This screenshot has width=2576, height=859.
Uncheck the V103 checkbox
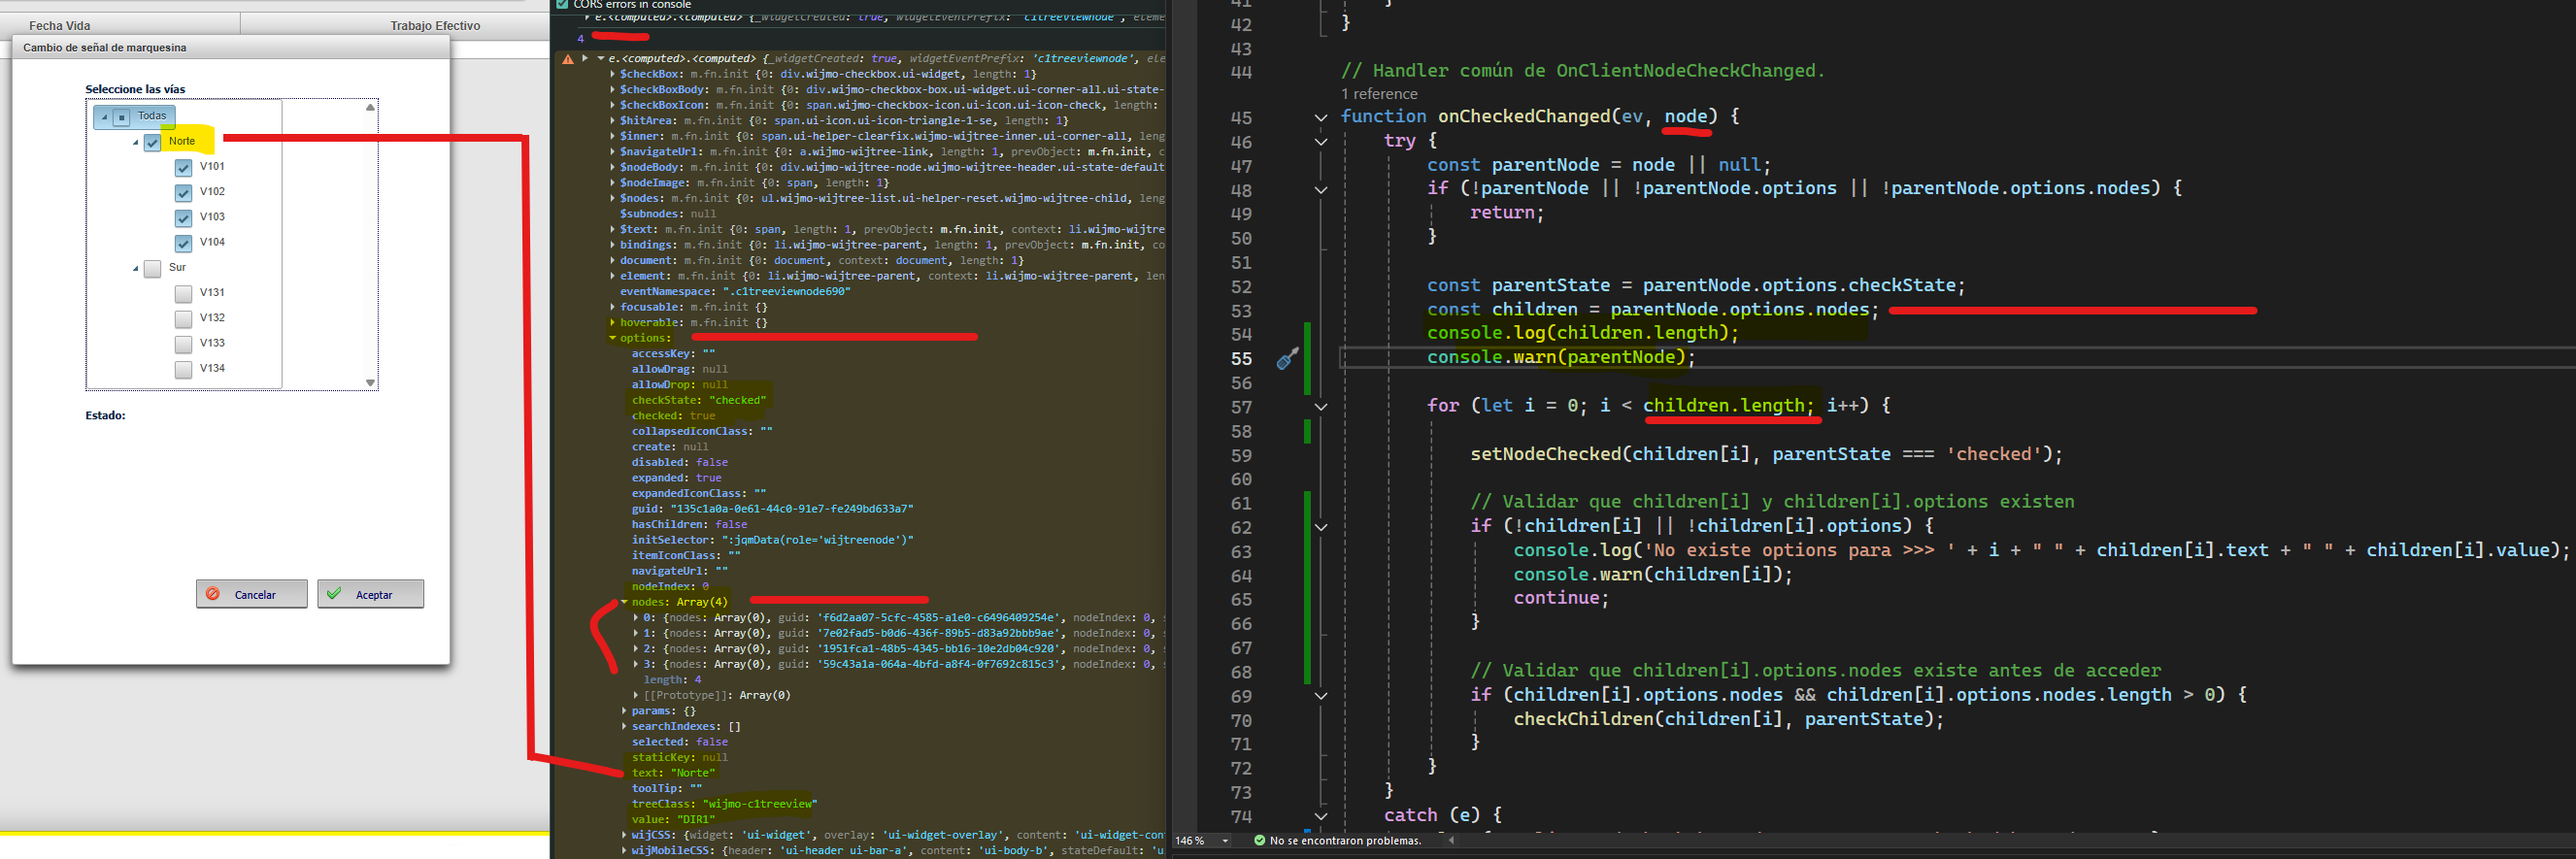(183, 217)
